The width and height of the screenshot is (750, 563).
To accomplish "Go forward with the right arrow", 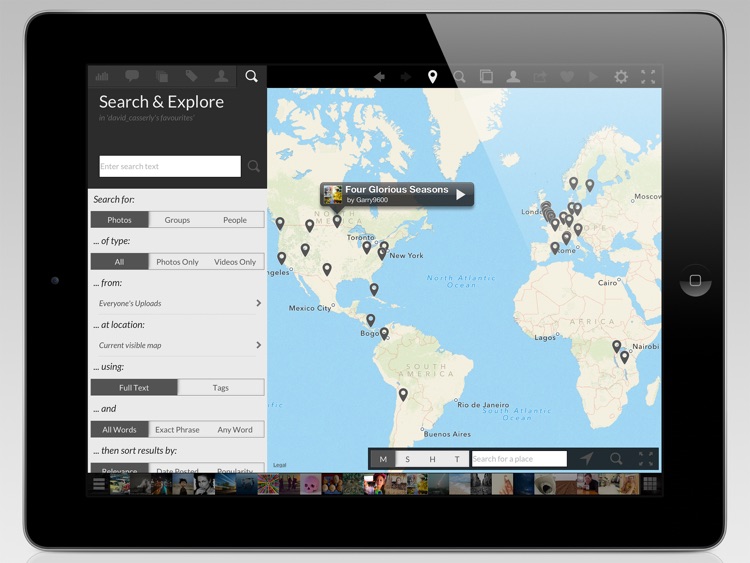I will pos(406,77).
